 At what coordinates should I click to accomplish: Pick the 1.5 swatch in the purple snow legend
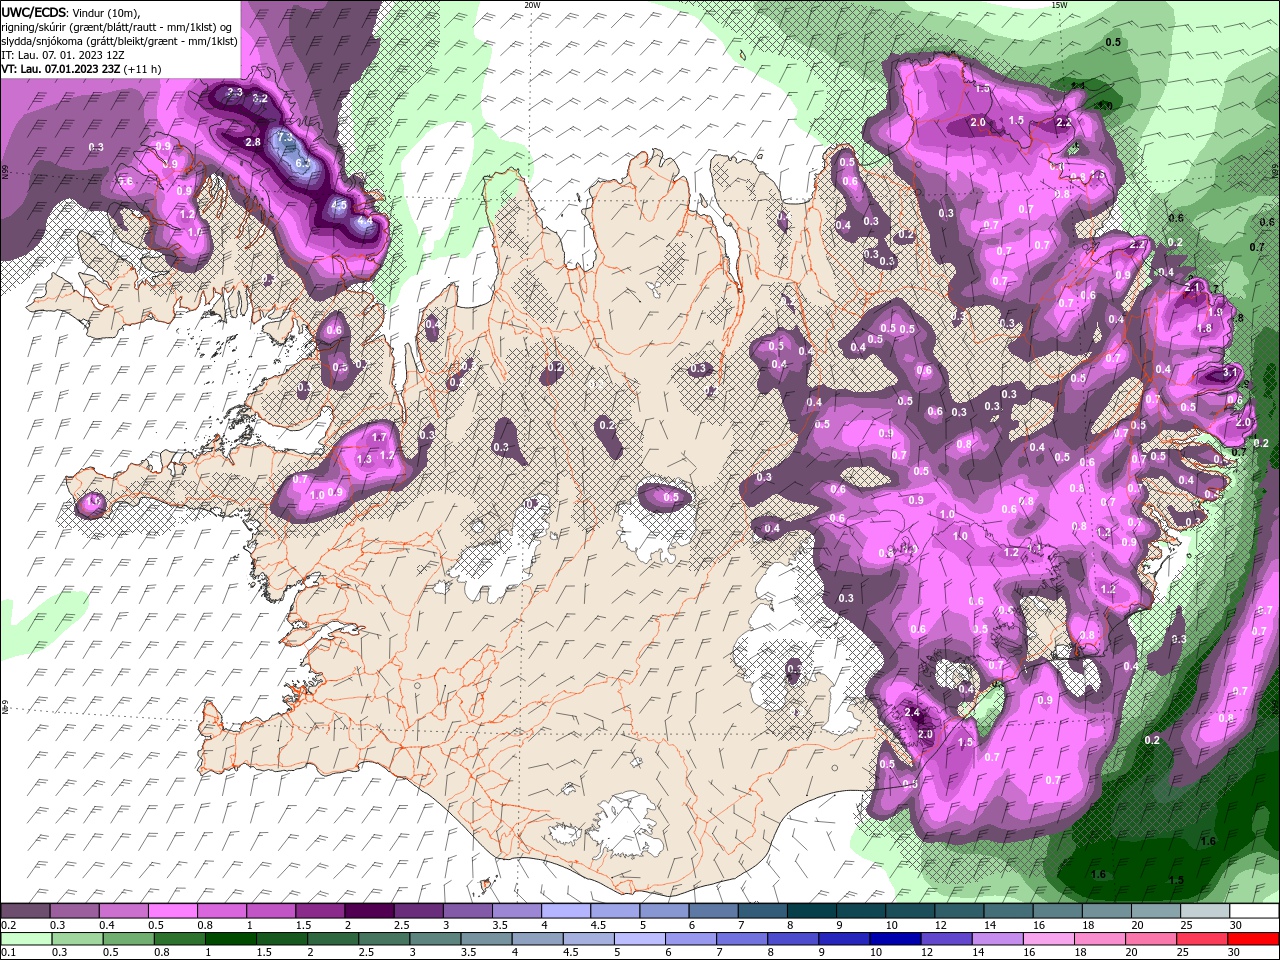[320, 911]
